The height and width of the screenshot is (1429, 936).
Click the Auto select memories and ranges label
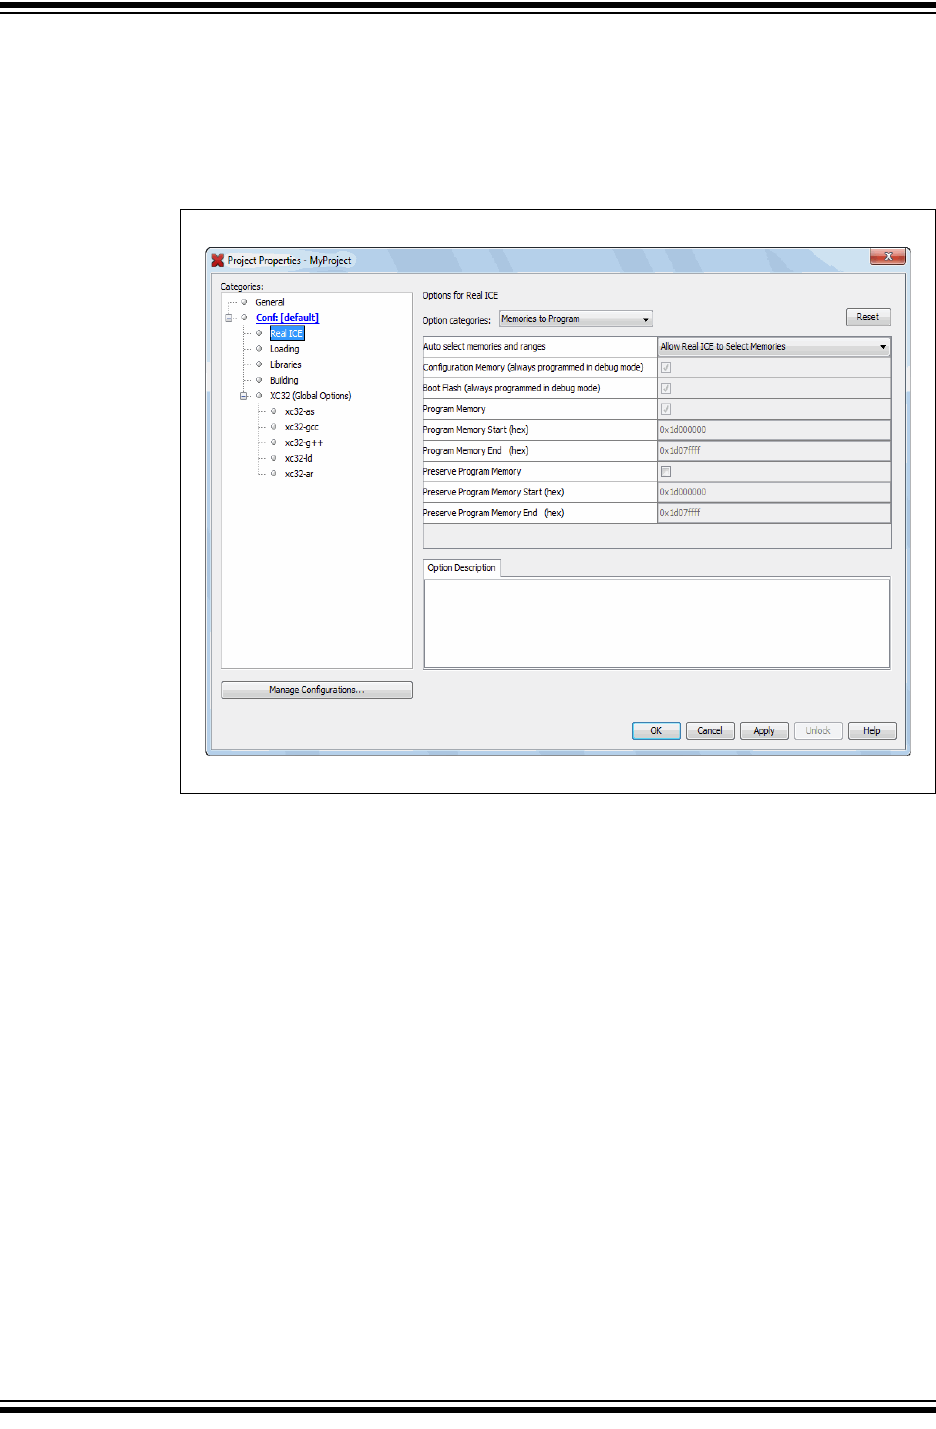[x=484, y=347]
